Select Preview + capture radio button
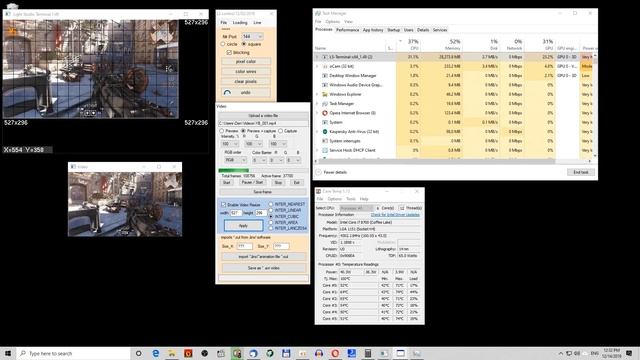The height and width of the screenshot is (360, 640). [x=244, y=131]
